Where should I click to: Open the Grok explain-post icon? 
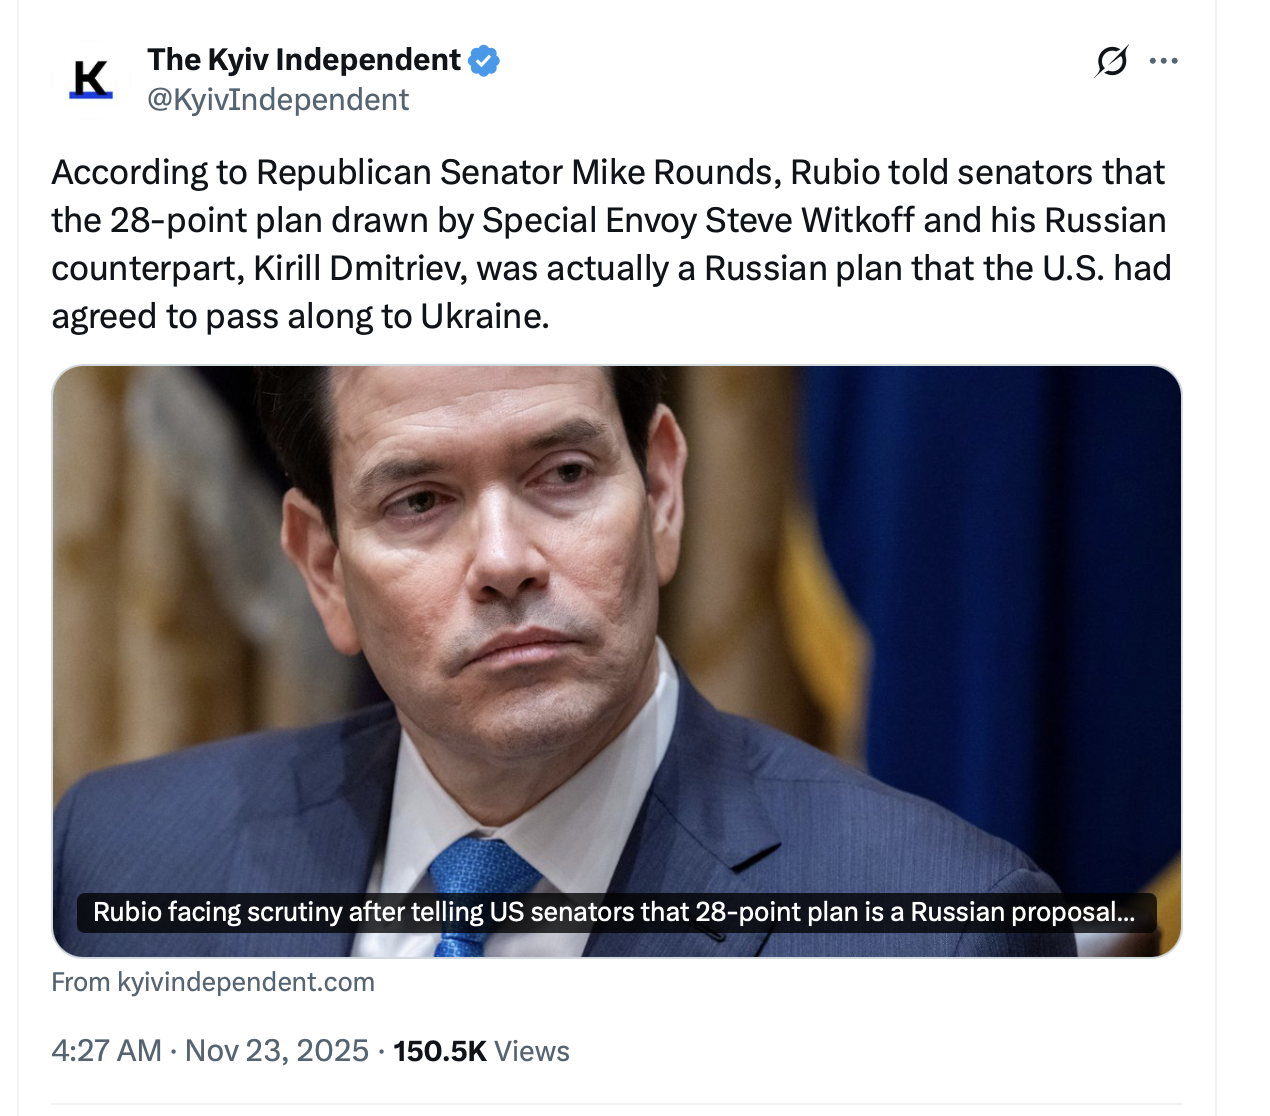coord(1111,62)
